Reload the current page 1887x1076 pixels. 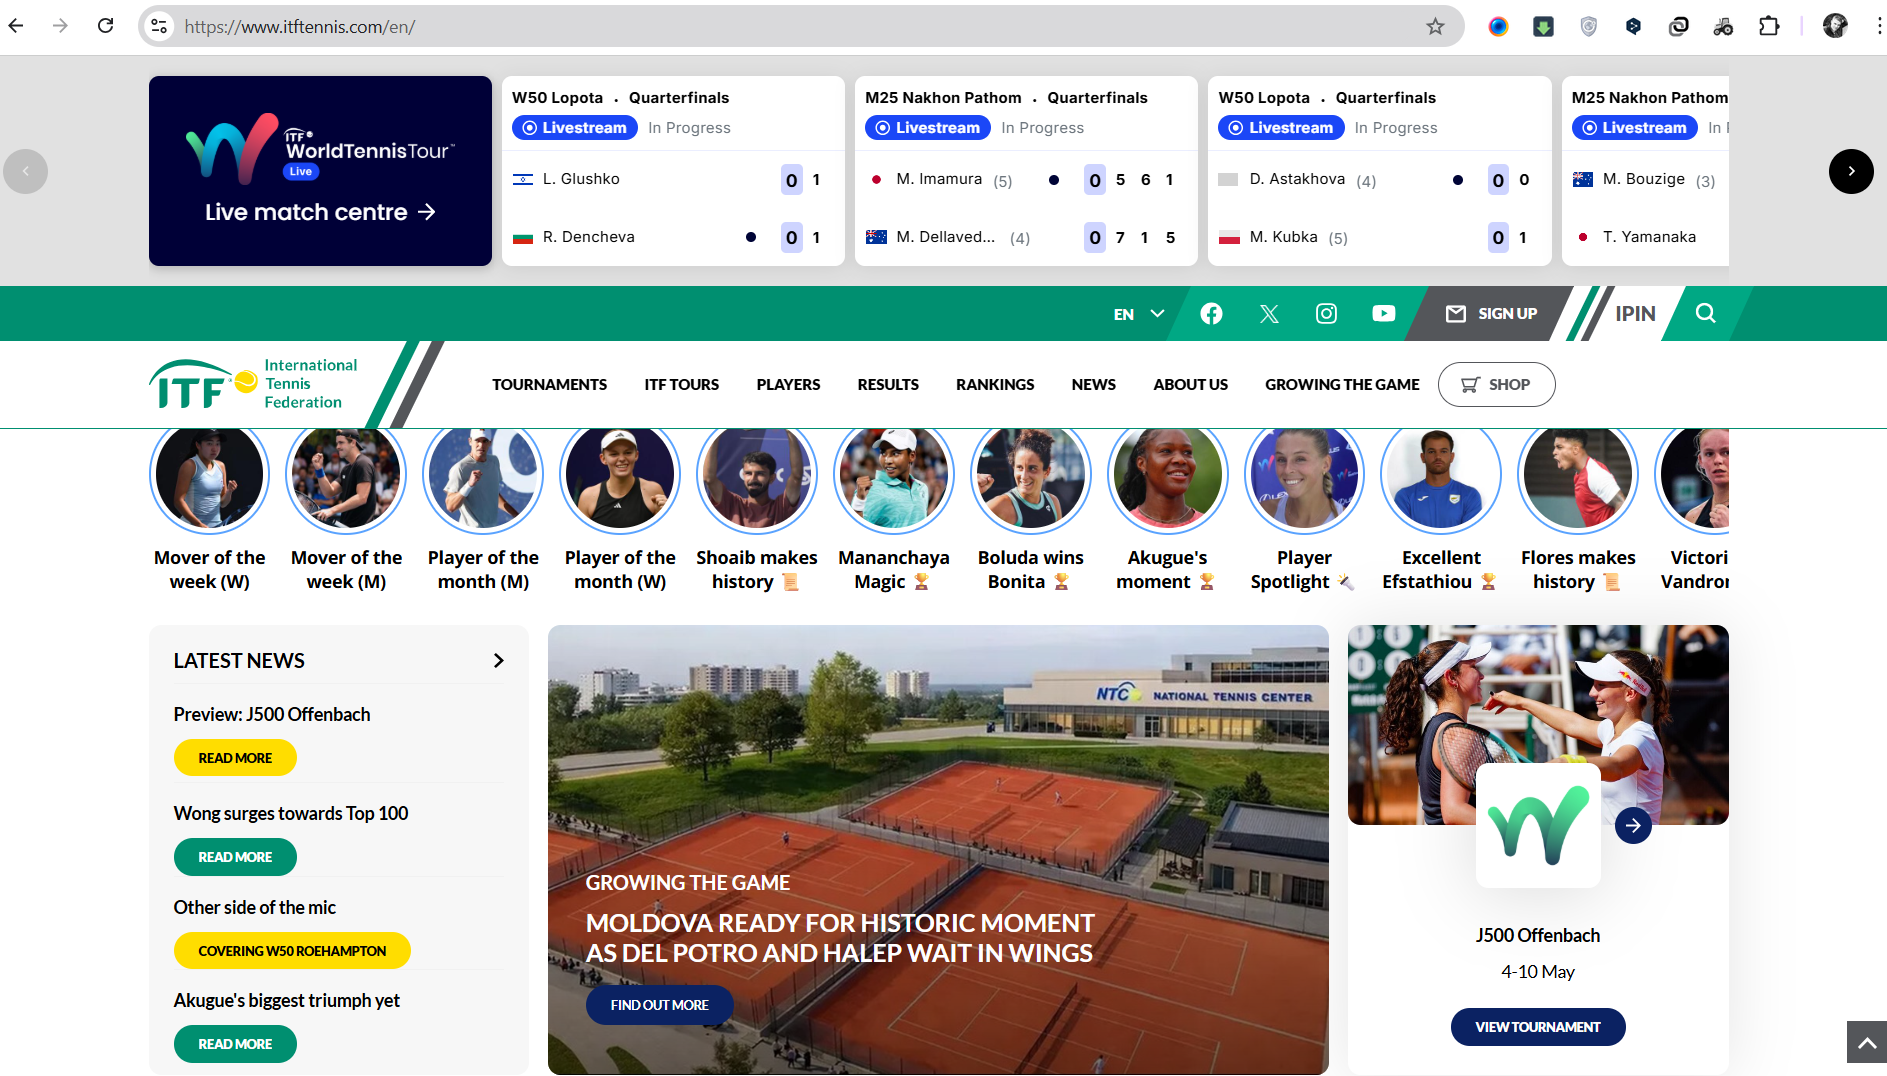coord(105,26)
